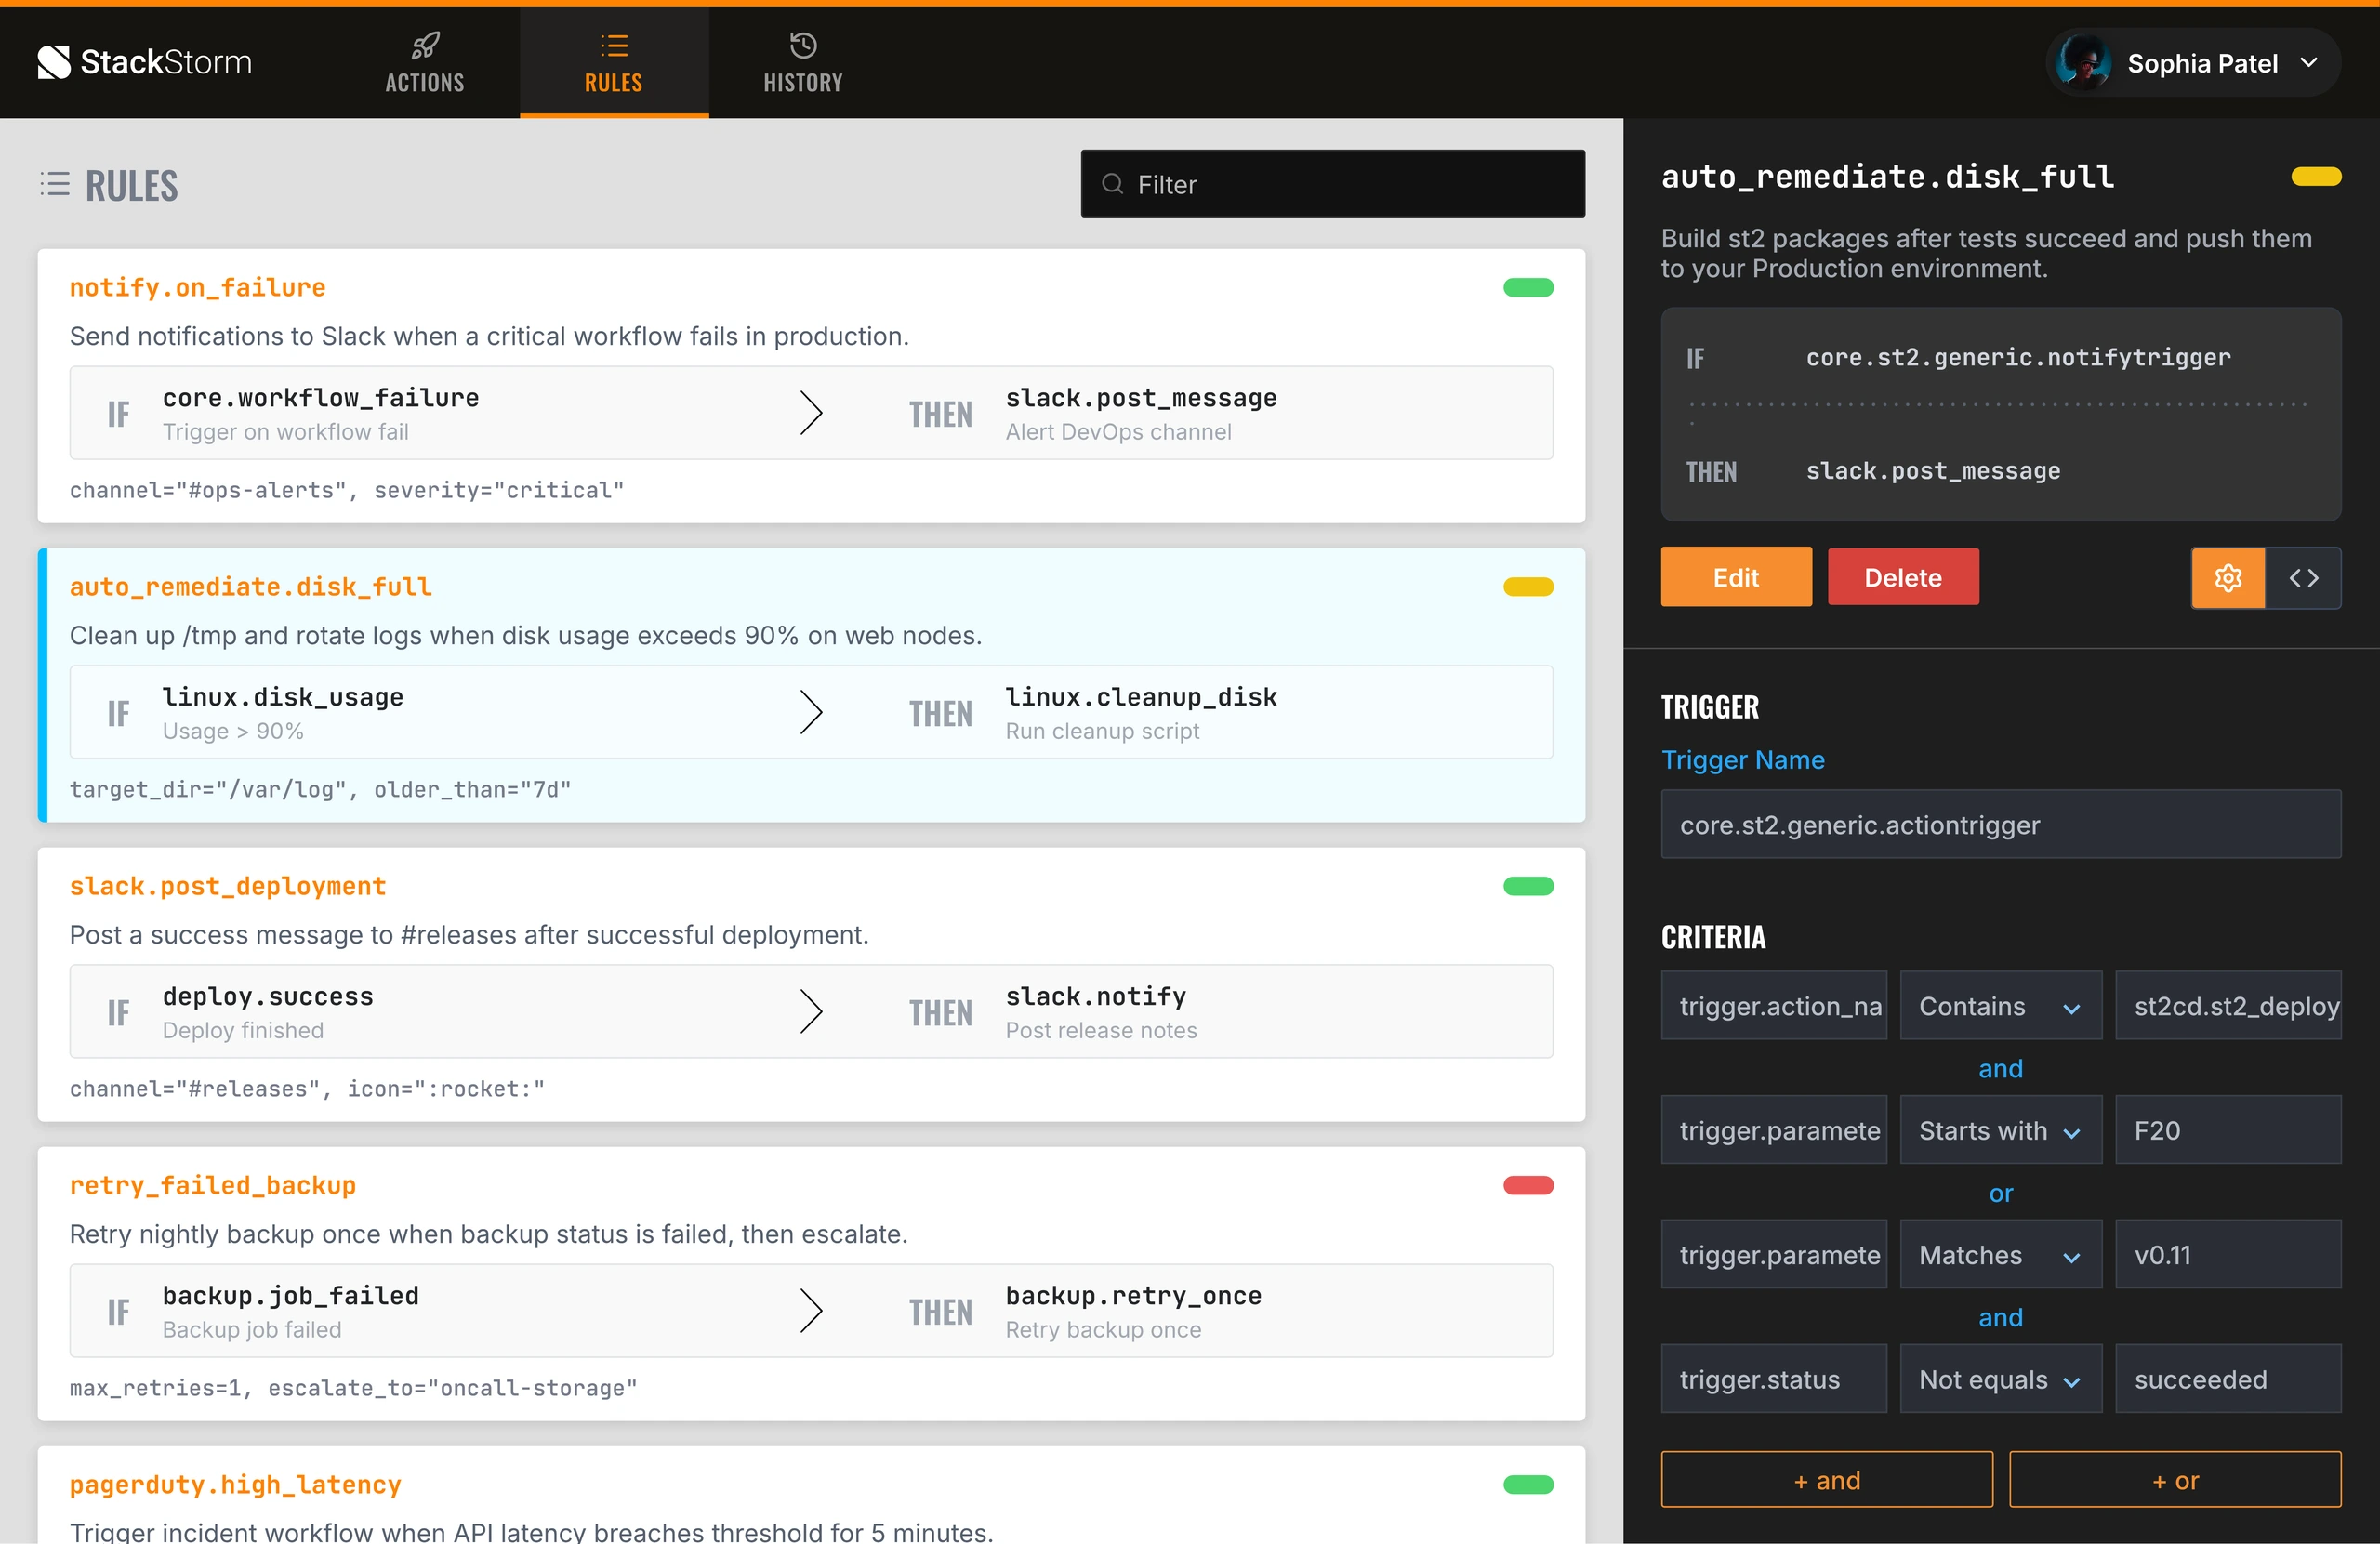The width and height of the screenshot is (2380, 1544).
Task: Click the orange Edit button
Action: point(1736,577)
